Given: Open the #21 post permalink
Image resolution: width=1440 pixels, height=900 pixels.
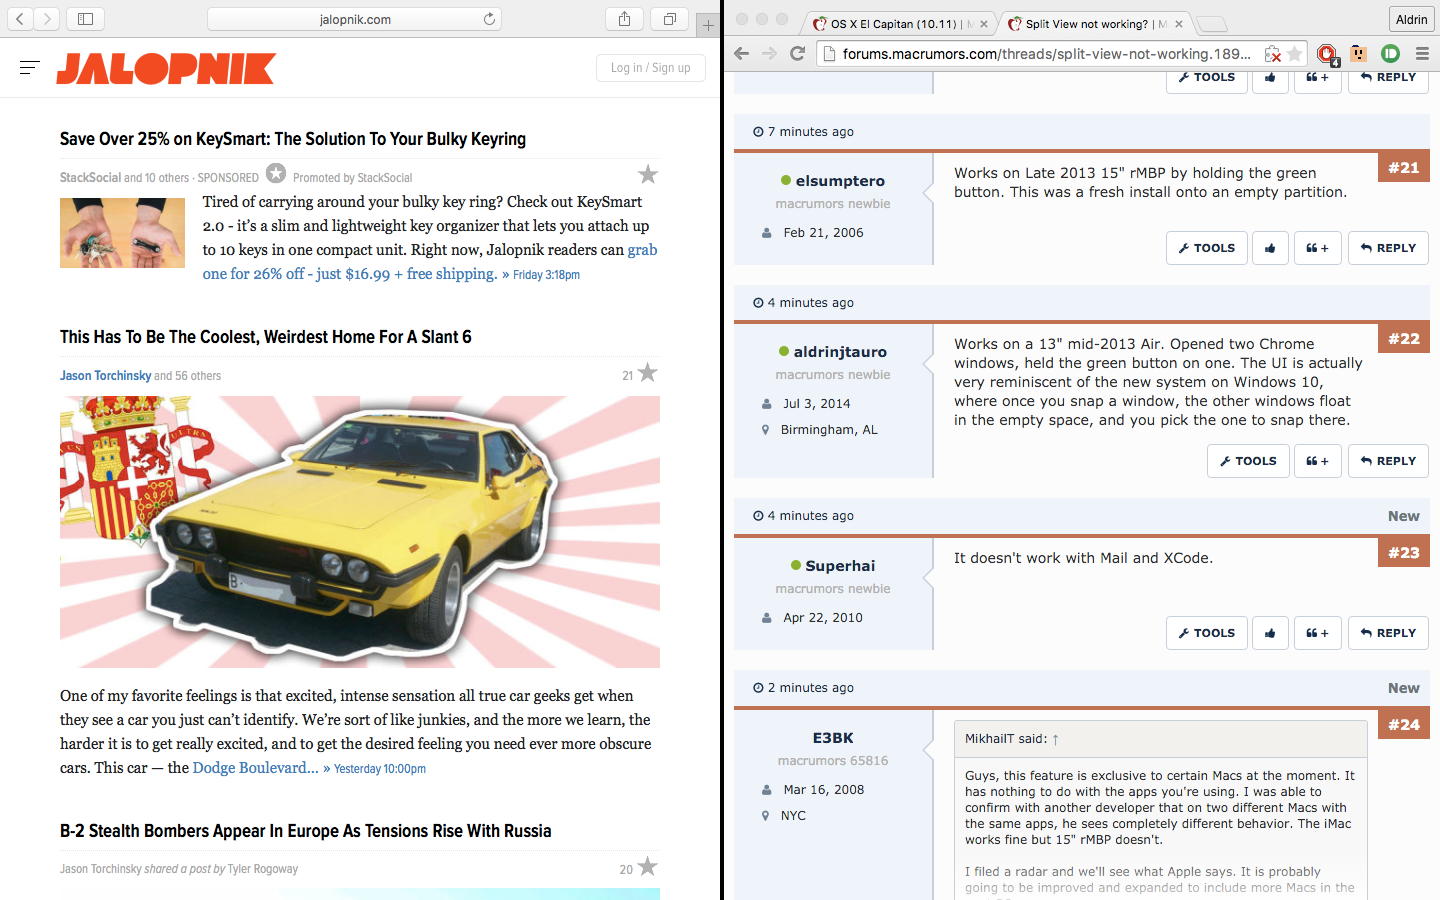Looking at the screenshot, I should tap(1403, 168).
